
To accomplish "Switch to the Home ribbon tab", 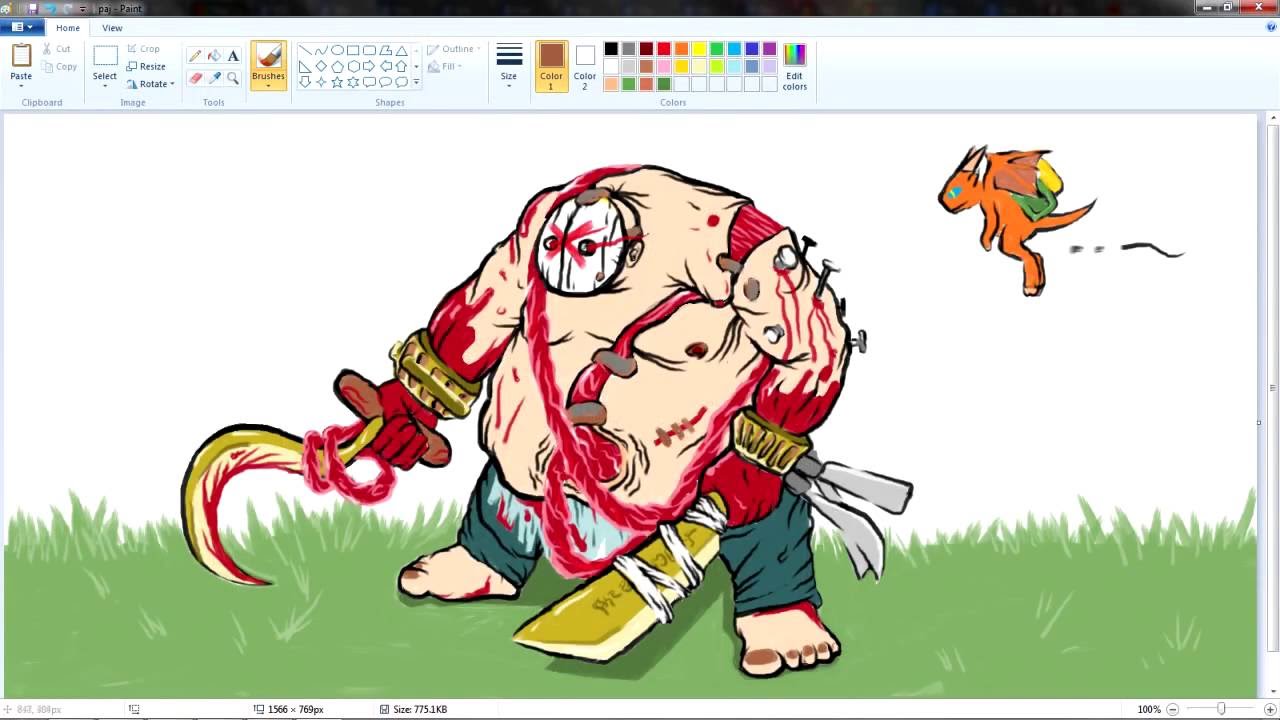I will (x=68, y=28).
